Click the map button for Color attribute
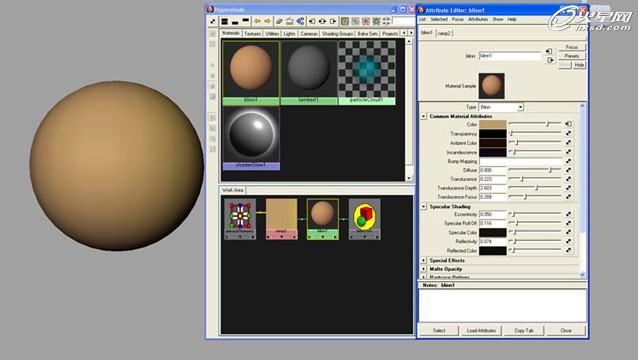This screenshot has height=360, width=638. tap(568, 124)
